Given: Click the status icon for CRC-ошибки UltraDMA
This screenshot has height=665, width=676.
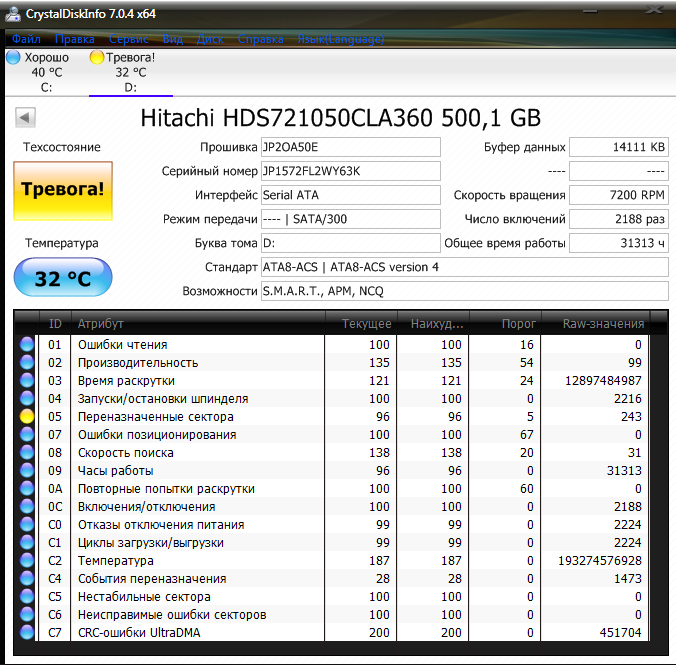Looking at the screenshot, I should click(27, 633).
